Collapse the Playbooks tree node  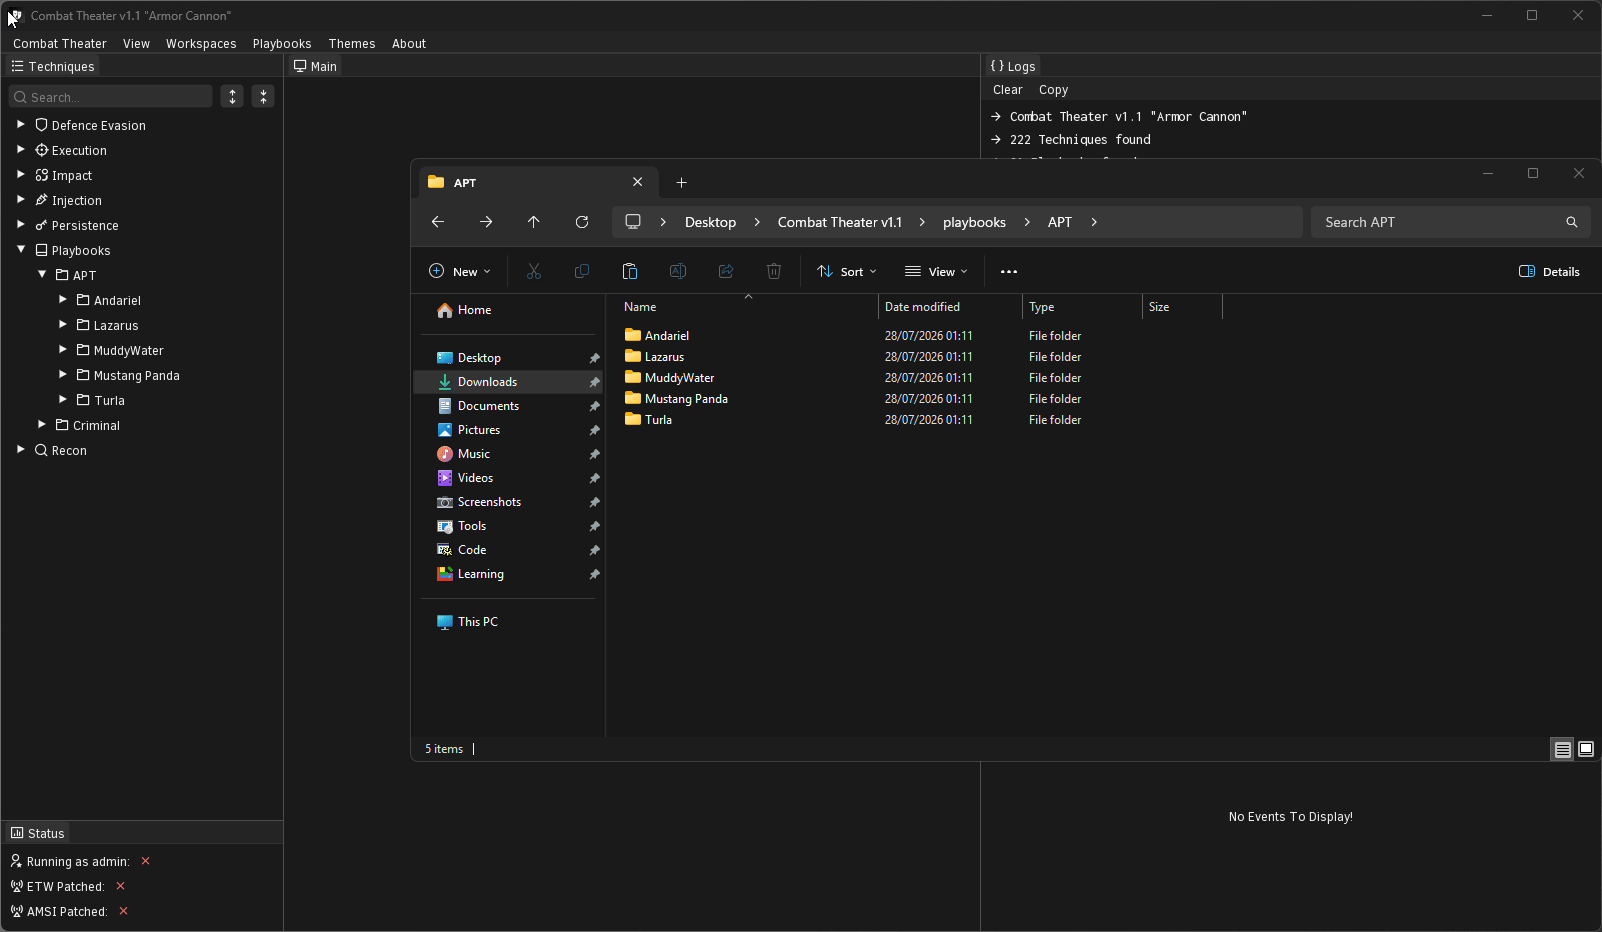pyautogui.click(x=21, y=249)
